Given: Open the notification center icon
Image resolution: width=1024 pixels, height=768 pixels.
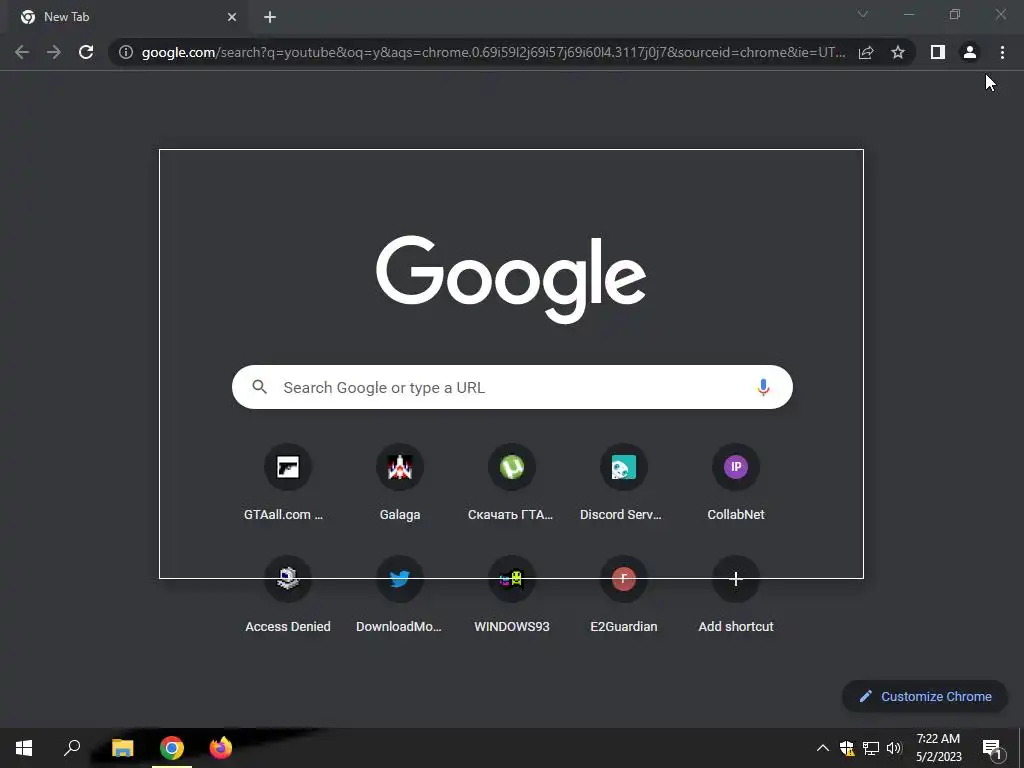Looking at the screenshot, I should [x=993, y=749].
